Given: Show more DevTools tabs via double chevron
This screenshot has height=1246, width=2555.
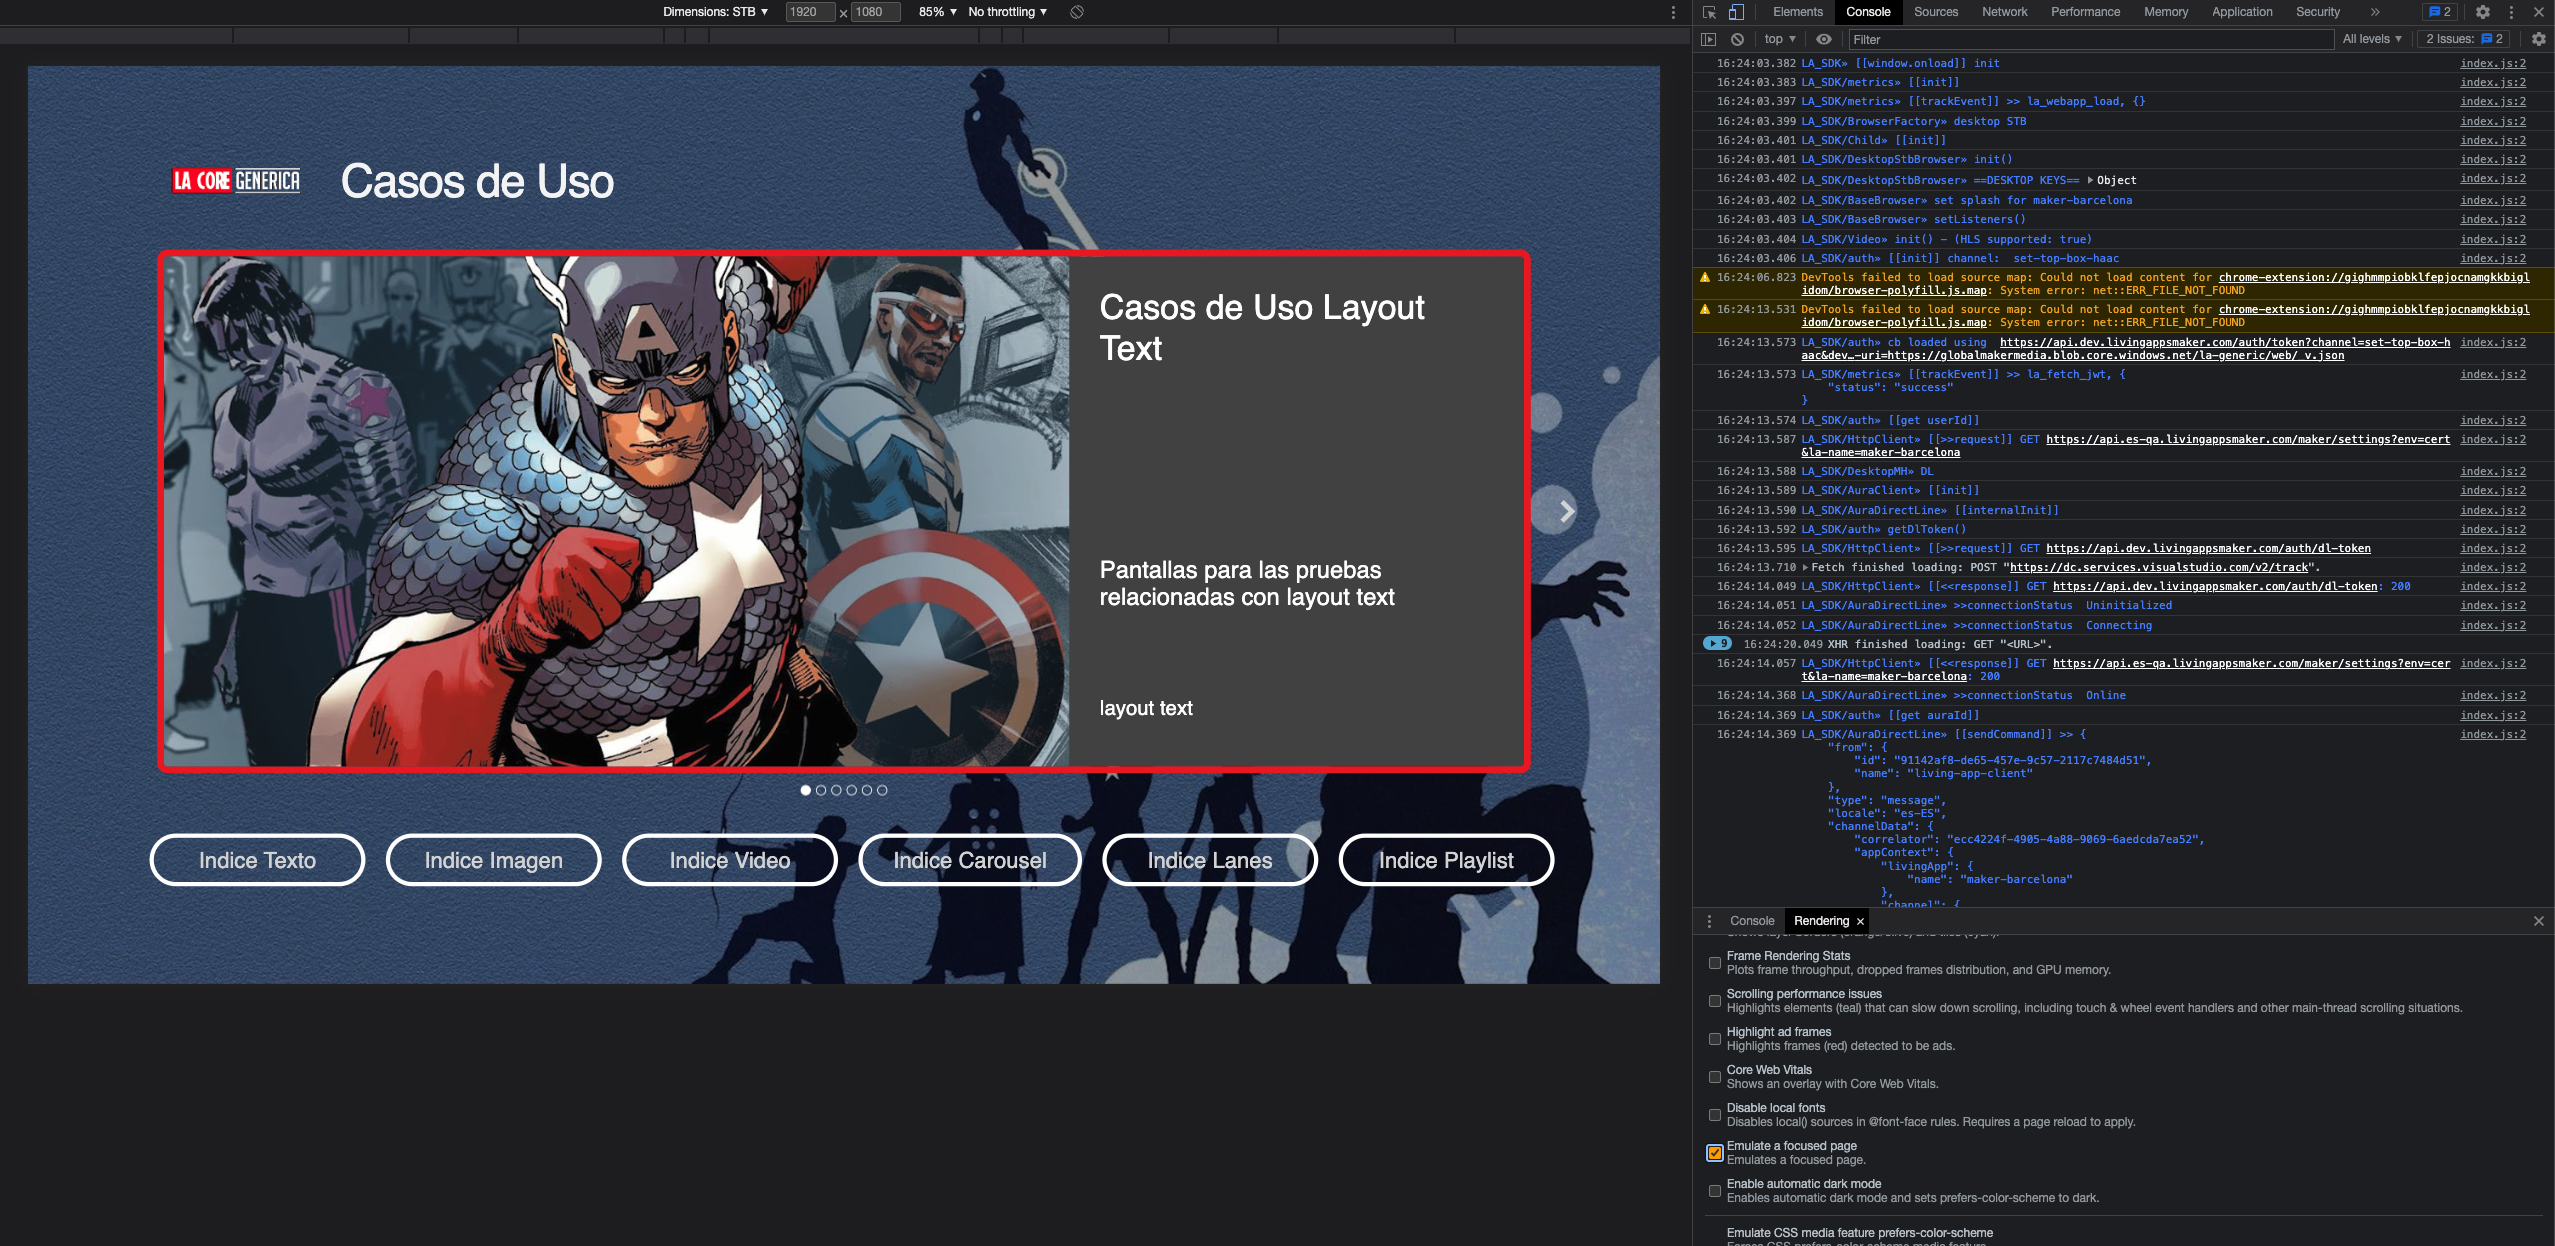Looking at the screenshot, I should click(x=2374, y=12).
